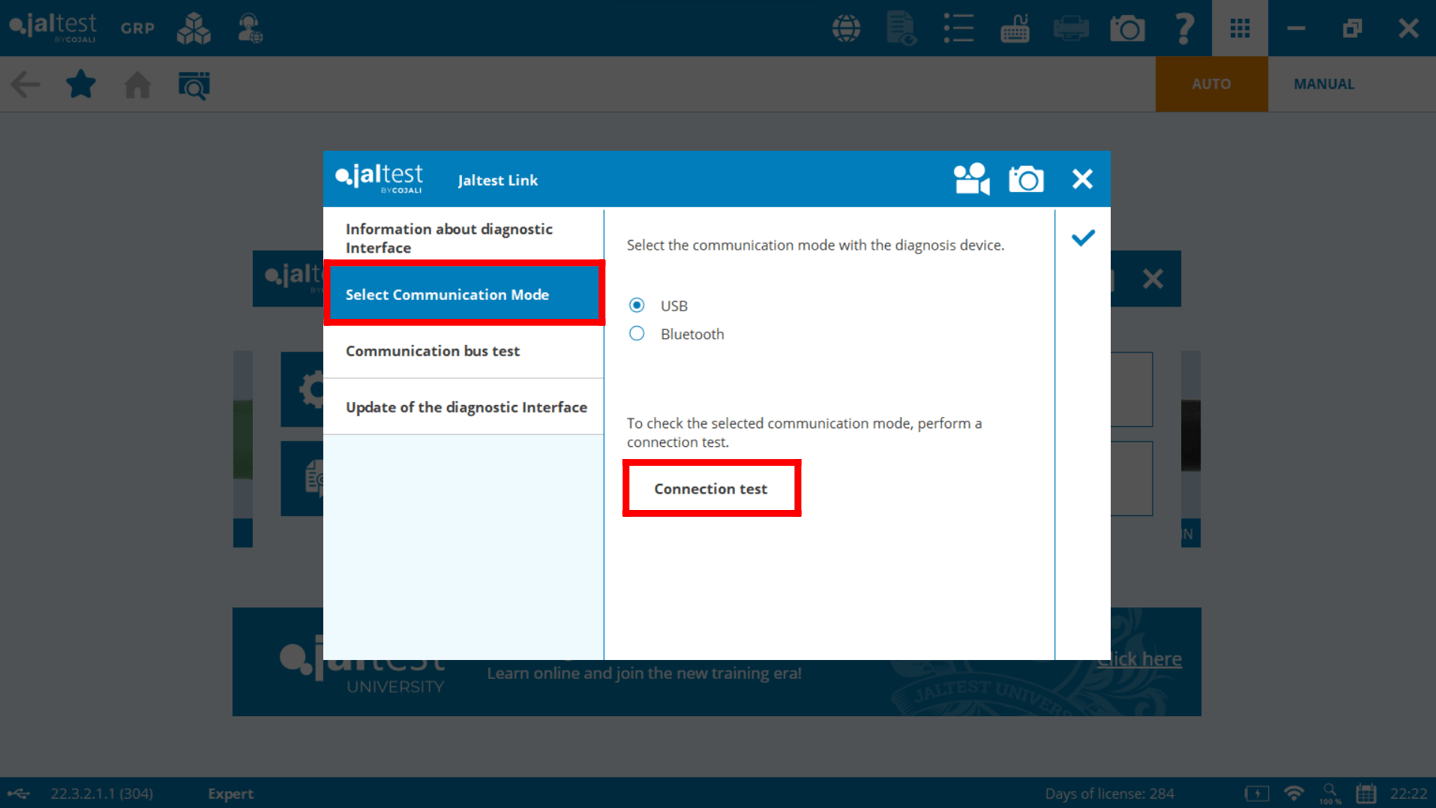This screenshot has height=808, width=1436.
Task: Run the Connection test
Action: point(711,488)
